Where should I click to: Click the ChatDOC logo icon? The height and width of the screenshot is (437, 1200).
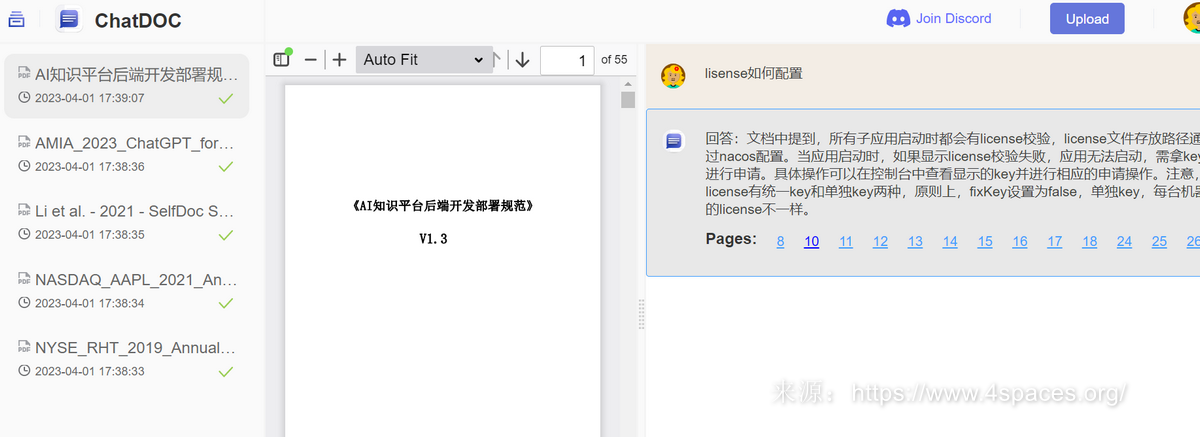pyautogui.click(x=69, y=19)
